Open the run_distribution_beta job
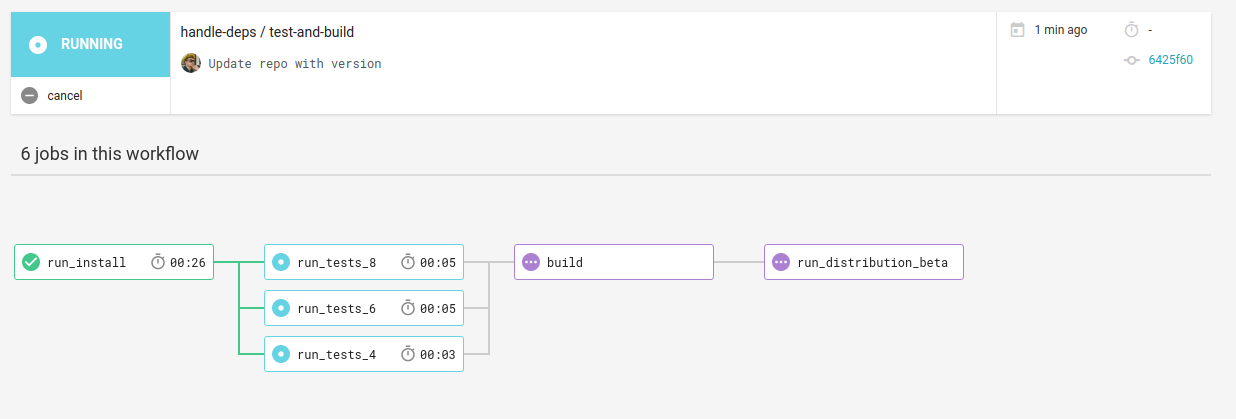Screen dimensions: 1236x419 pos(872,263)
